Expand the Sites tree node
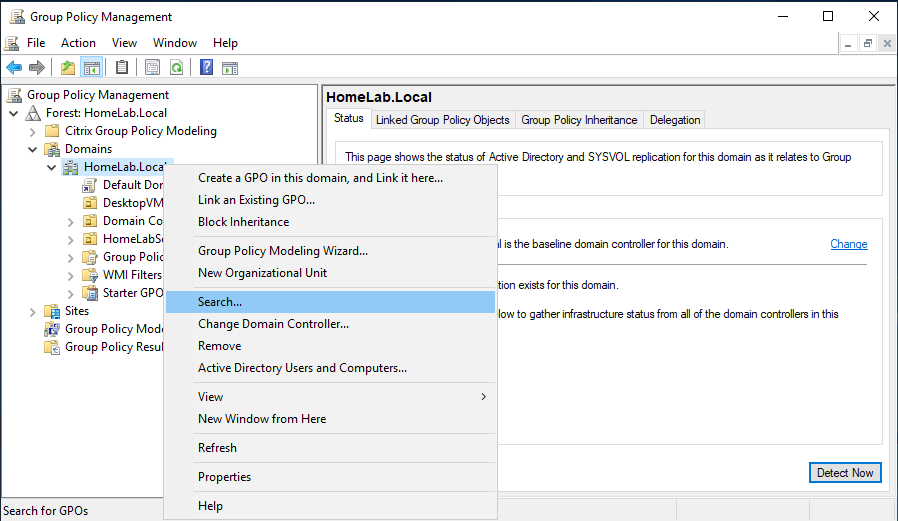Viewport: 898px width, 521px height. click(33, 312)
